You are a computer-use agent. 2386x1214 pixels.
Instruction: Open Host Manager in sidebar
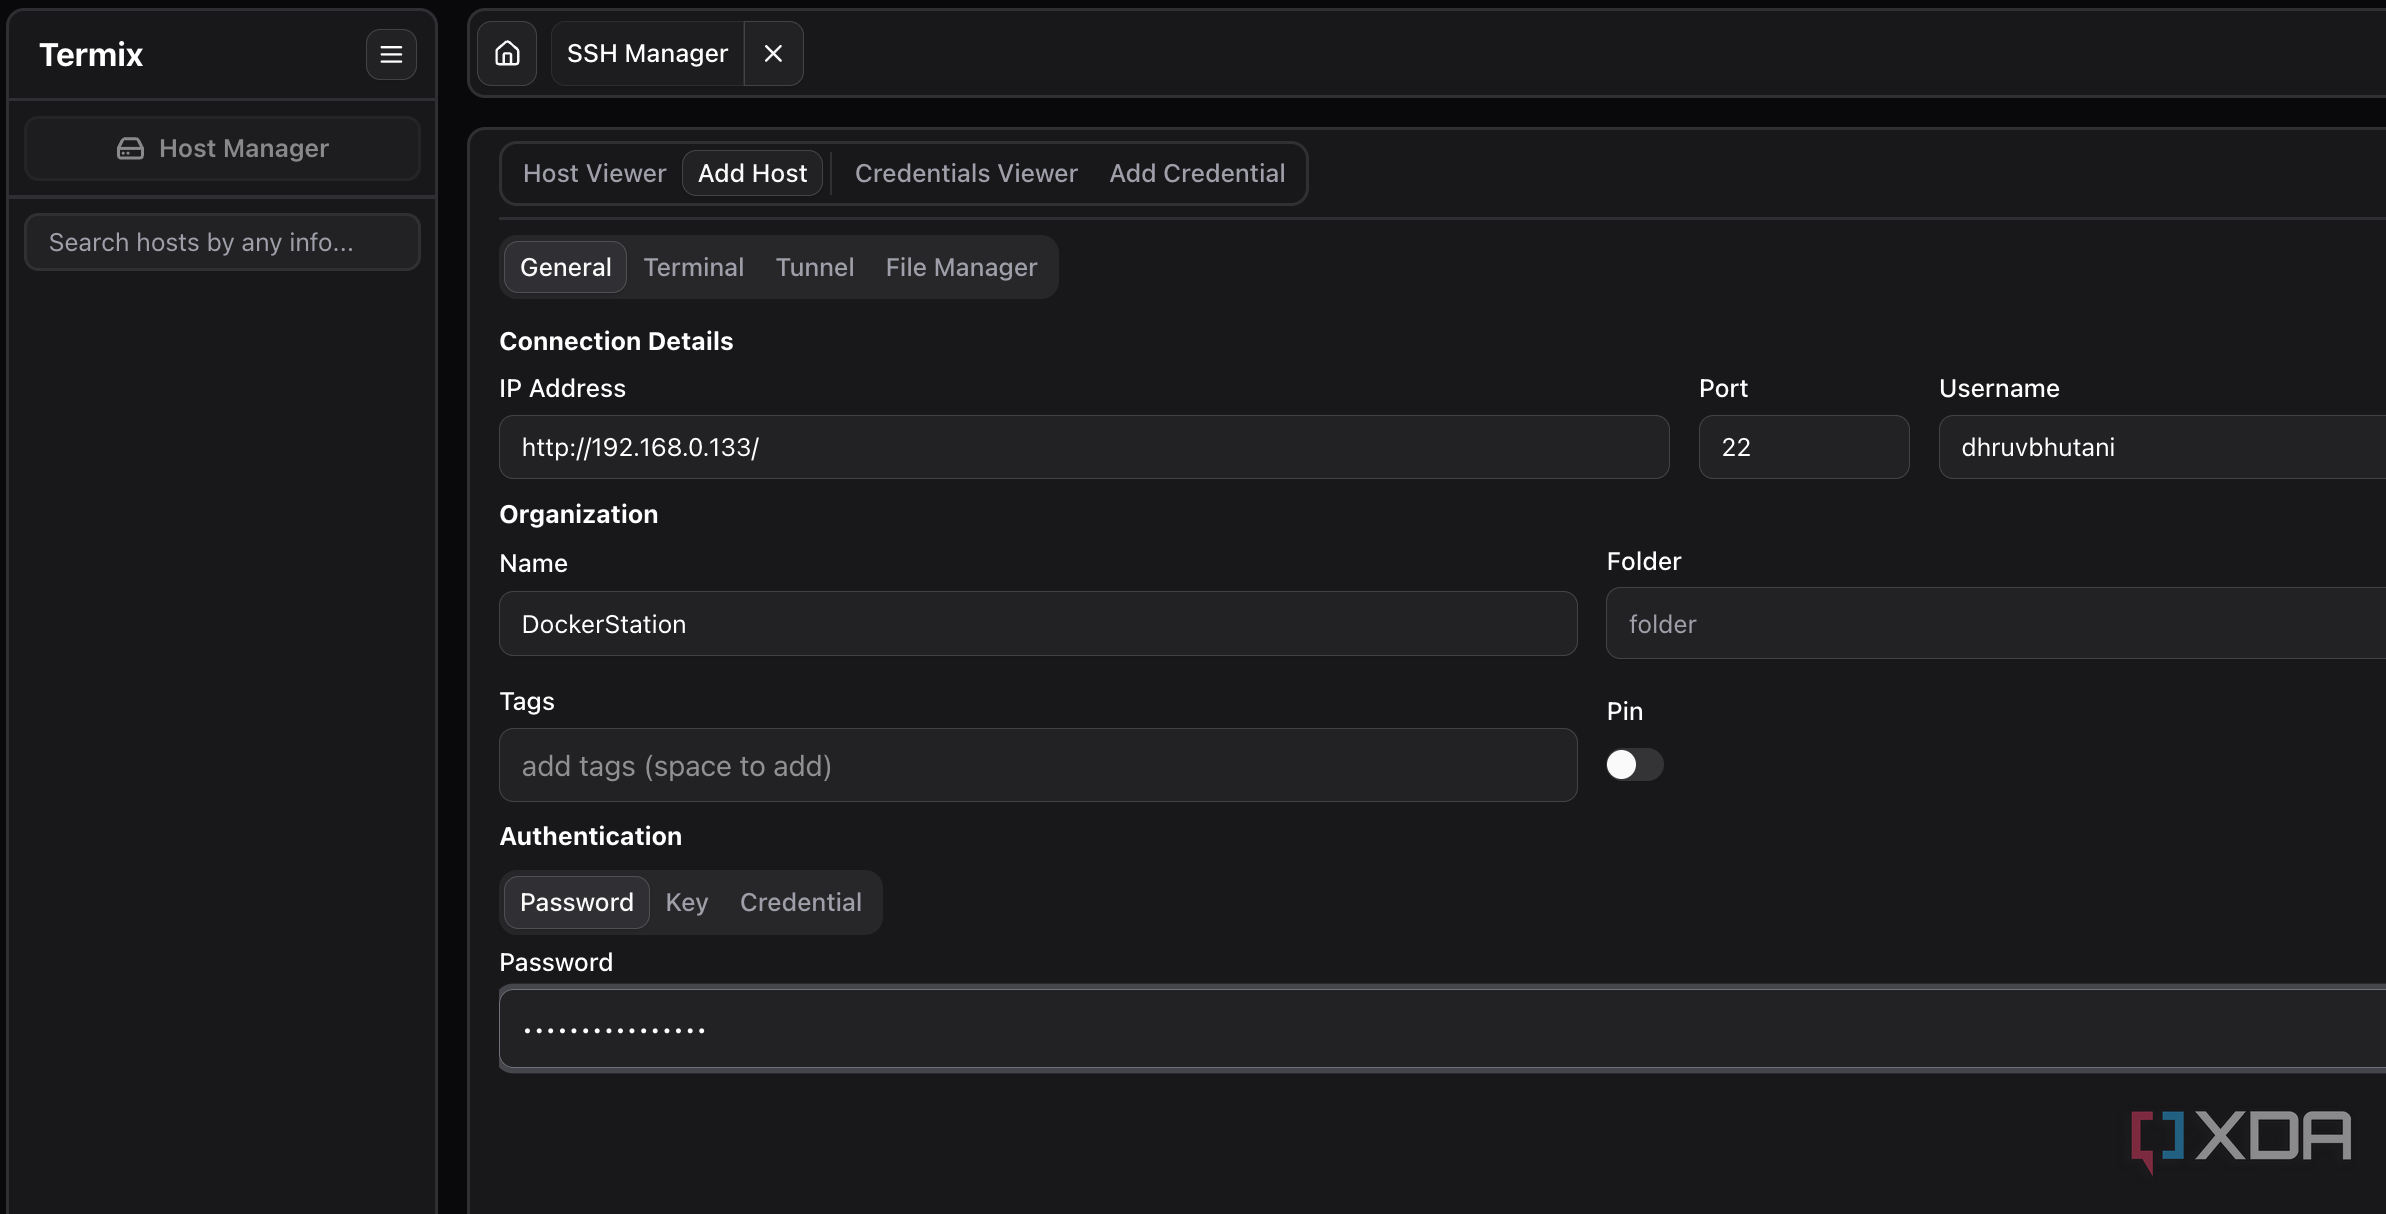pyautogui.click(x=222, y=148)
